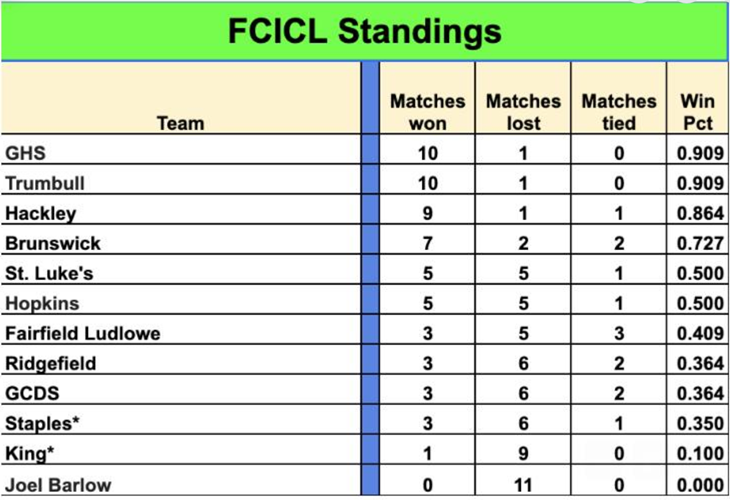
Task: Click the Trumbull team name cell
Action: [181, 180]
